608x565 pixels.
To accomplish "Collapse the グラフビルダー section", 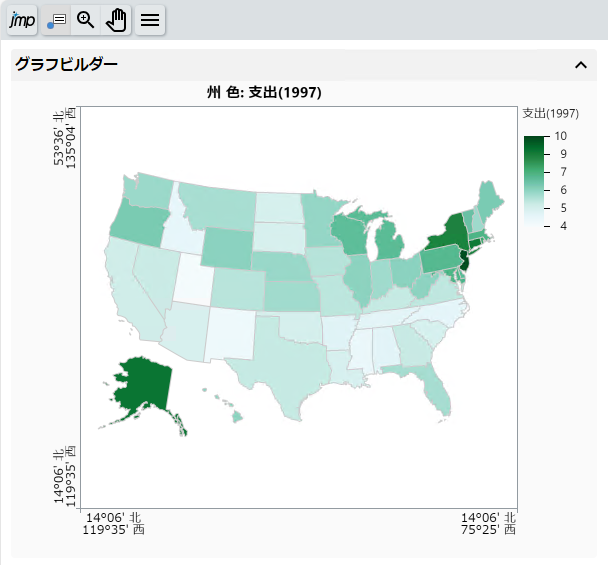I will (580, 65).
